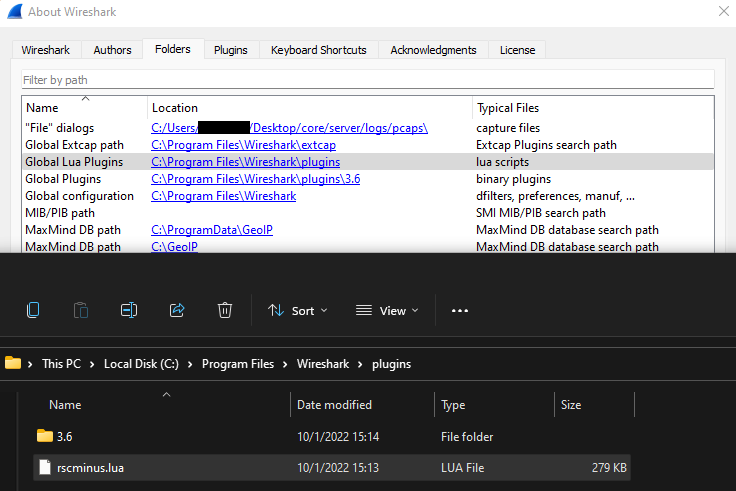The height and width of the screenshot is (491, 736).
Task: Select the rscminus.lua file icon
Action: [x=45, y=467]
